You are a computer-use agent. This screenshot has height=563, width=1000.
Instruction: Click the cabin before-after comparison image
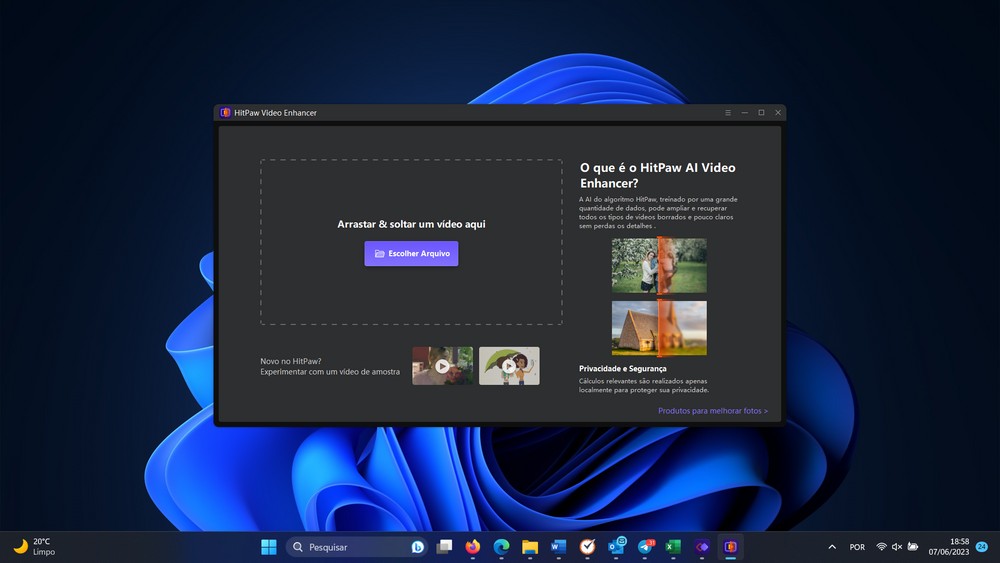tap(659, 328)
